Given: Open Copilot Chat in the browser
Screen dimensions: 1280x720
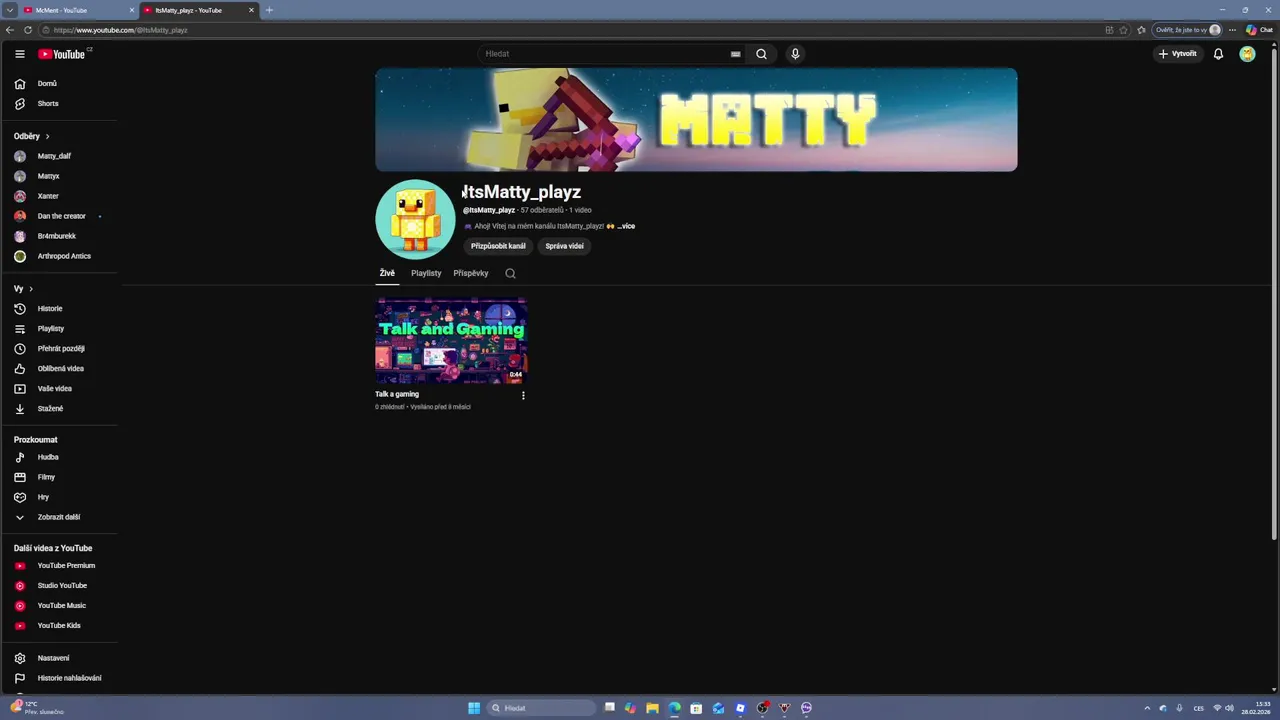Looking at the screenshot, I should (1259, 30).
